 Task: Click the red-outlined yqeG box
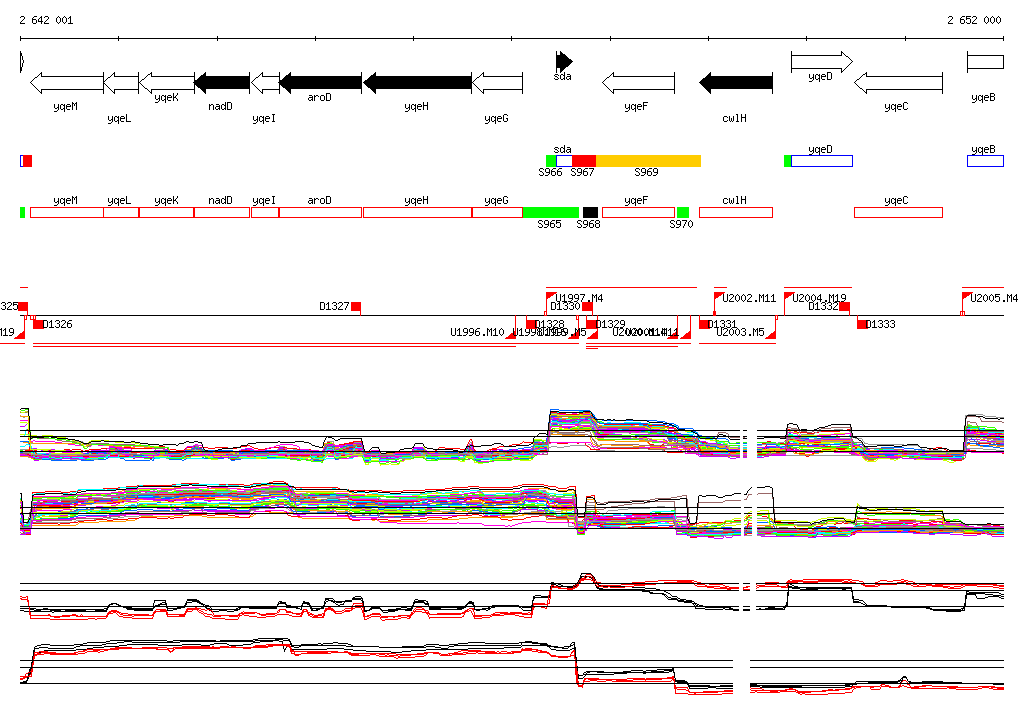click(x=498, y=212)
